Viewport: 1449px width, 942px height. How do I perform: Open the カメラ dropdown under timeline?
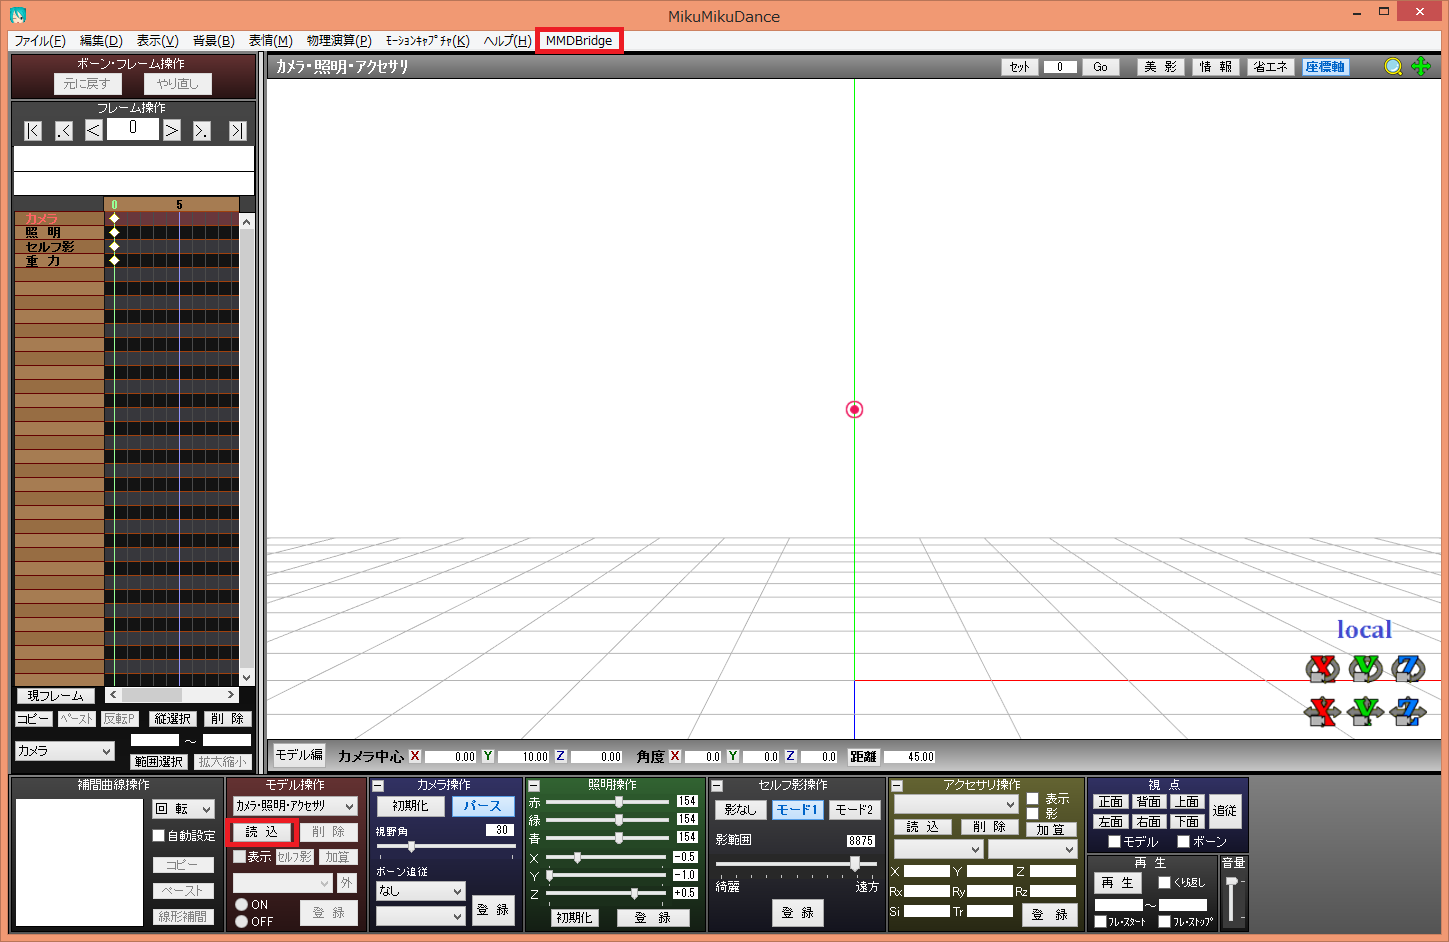pos(65,751)
